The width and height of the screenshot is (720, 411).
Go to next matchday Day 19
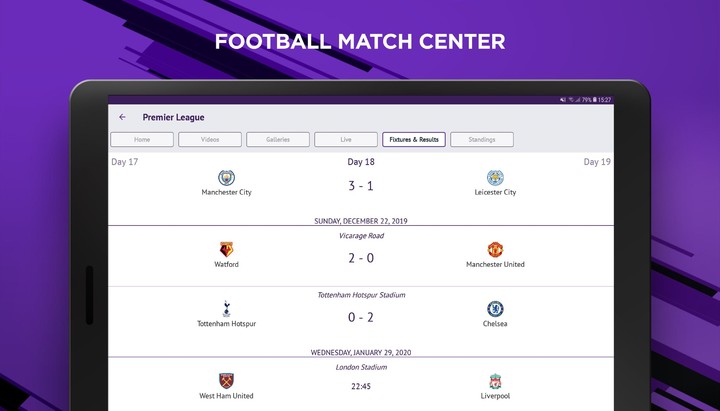pyautogui.click(x=597, y=162)
